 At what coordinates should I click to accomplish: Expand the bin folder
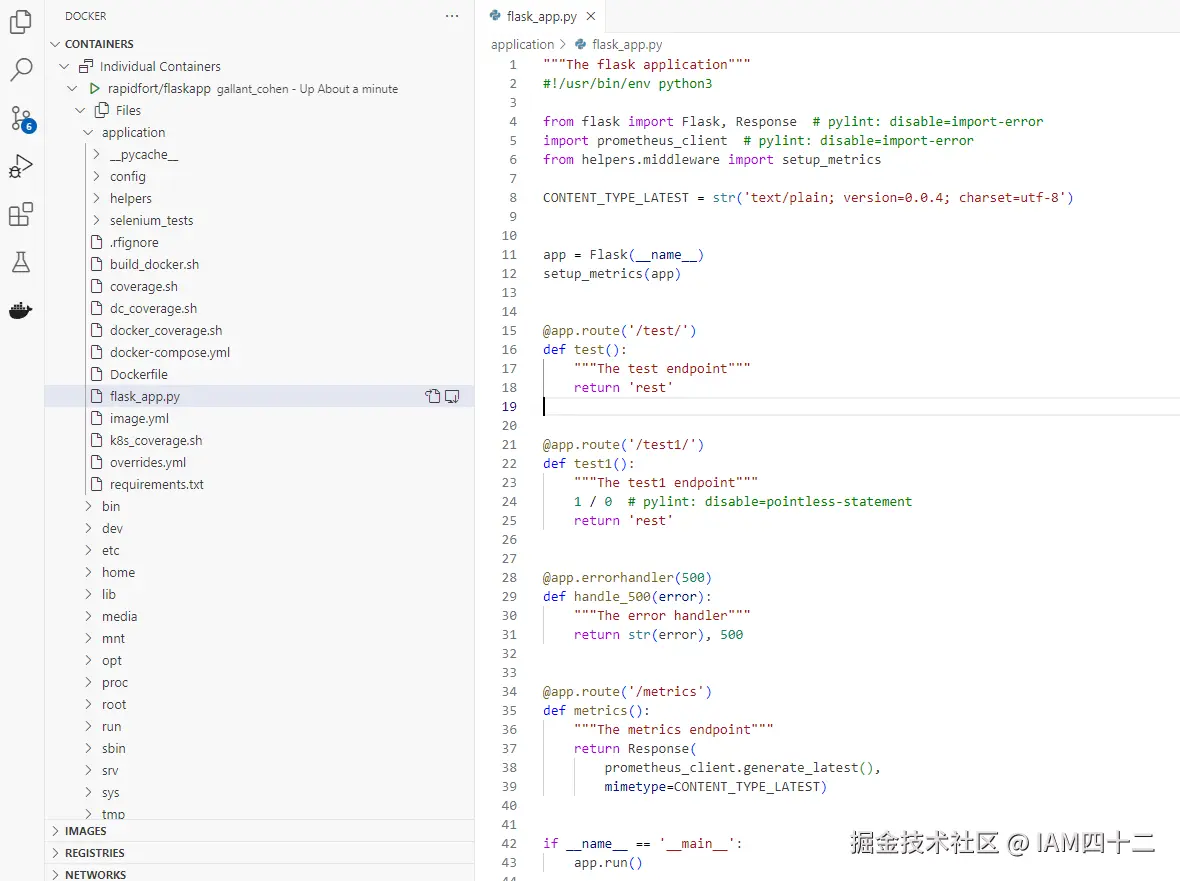tap(88, 506)
